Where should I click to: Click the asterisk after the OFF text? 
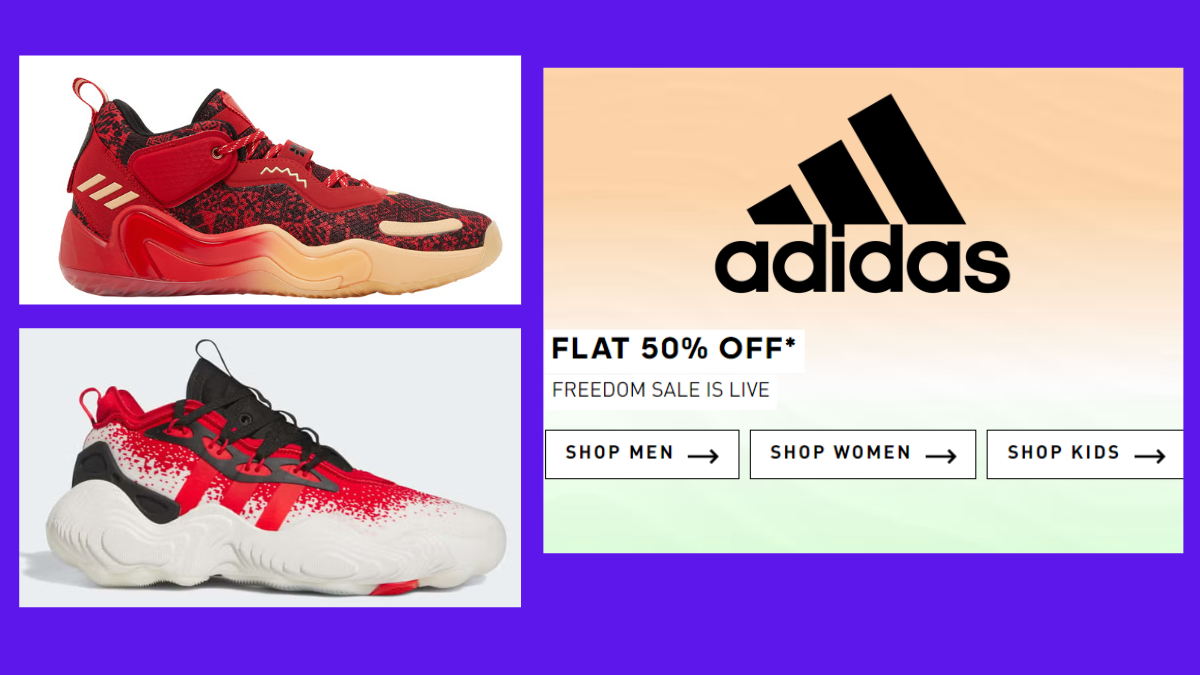click(791, 344)
